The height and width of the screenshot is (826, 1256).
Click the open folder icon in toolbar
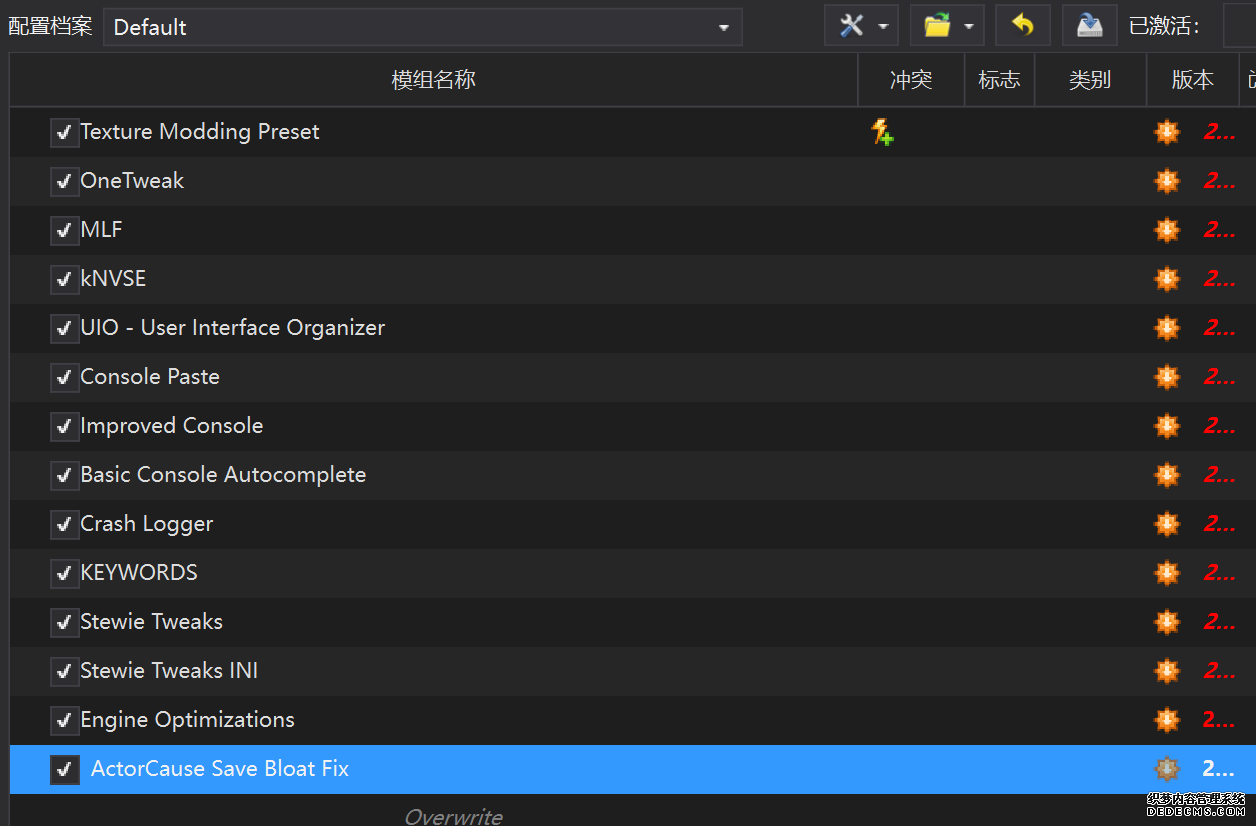(937, 26)
